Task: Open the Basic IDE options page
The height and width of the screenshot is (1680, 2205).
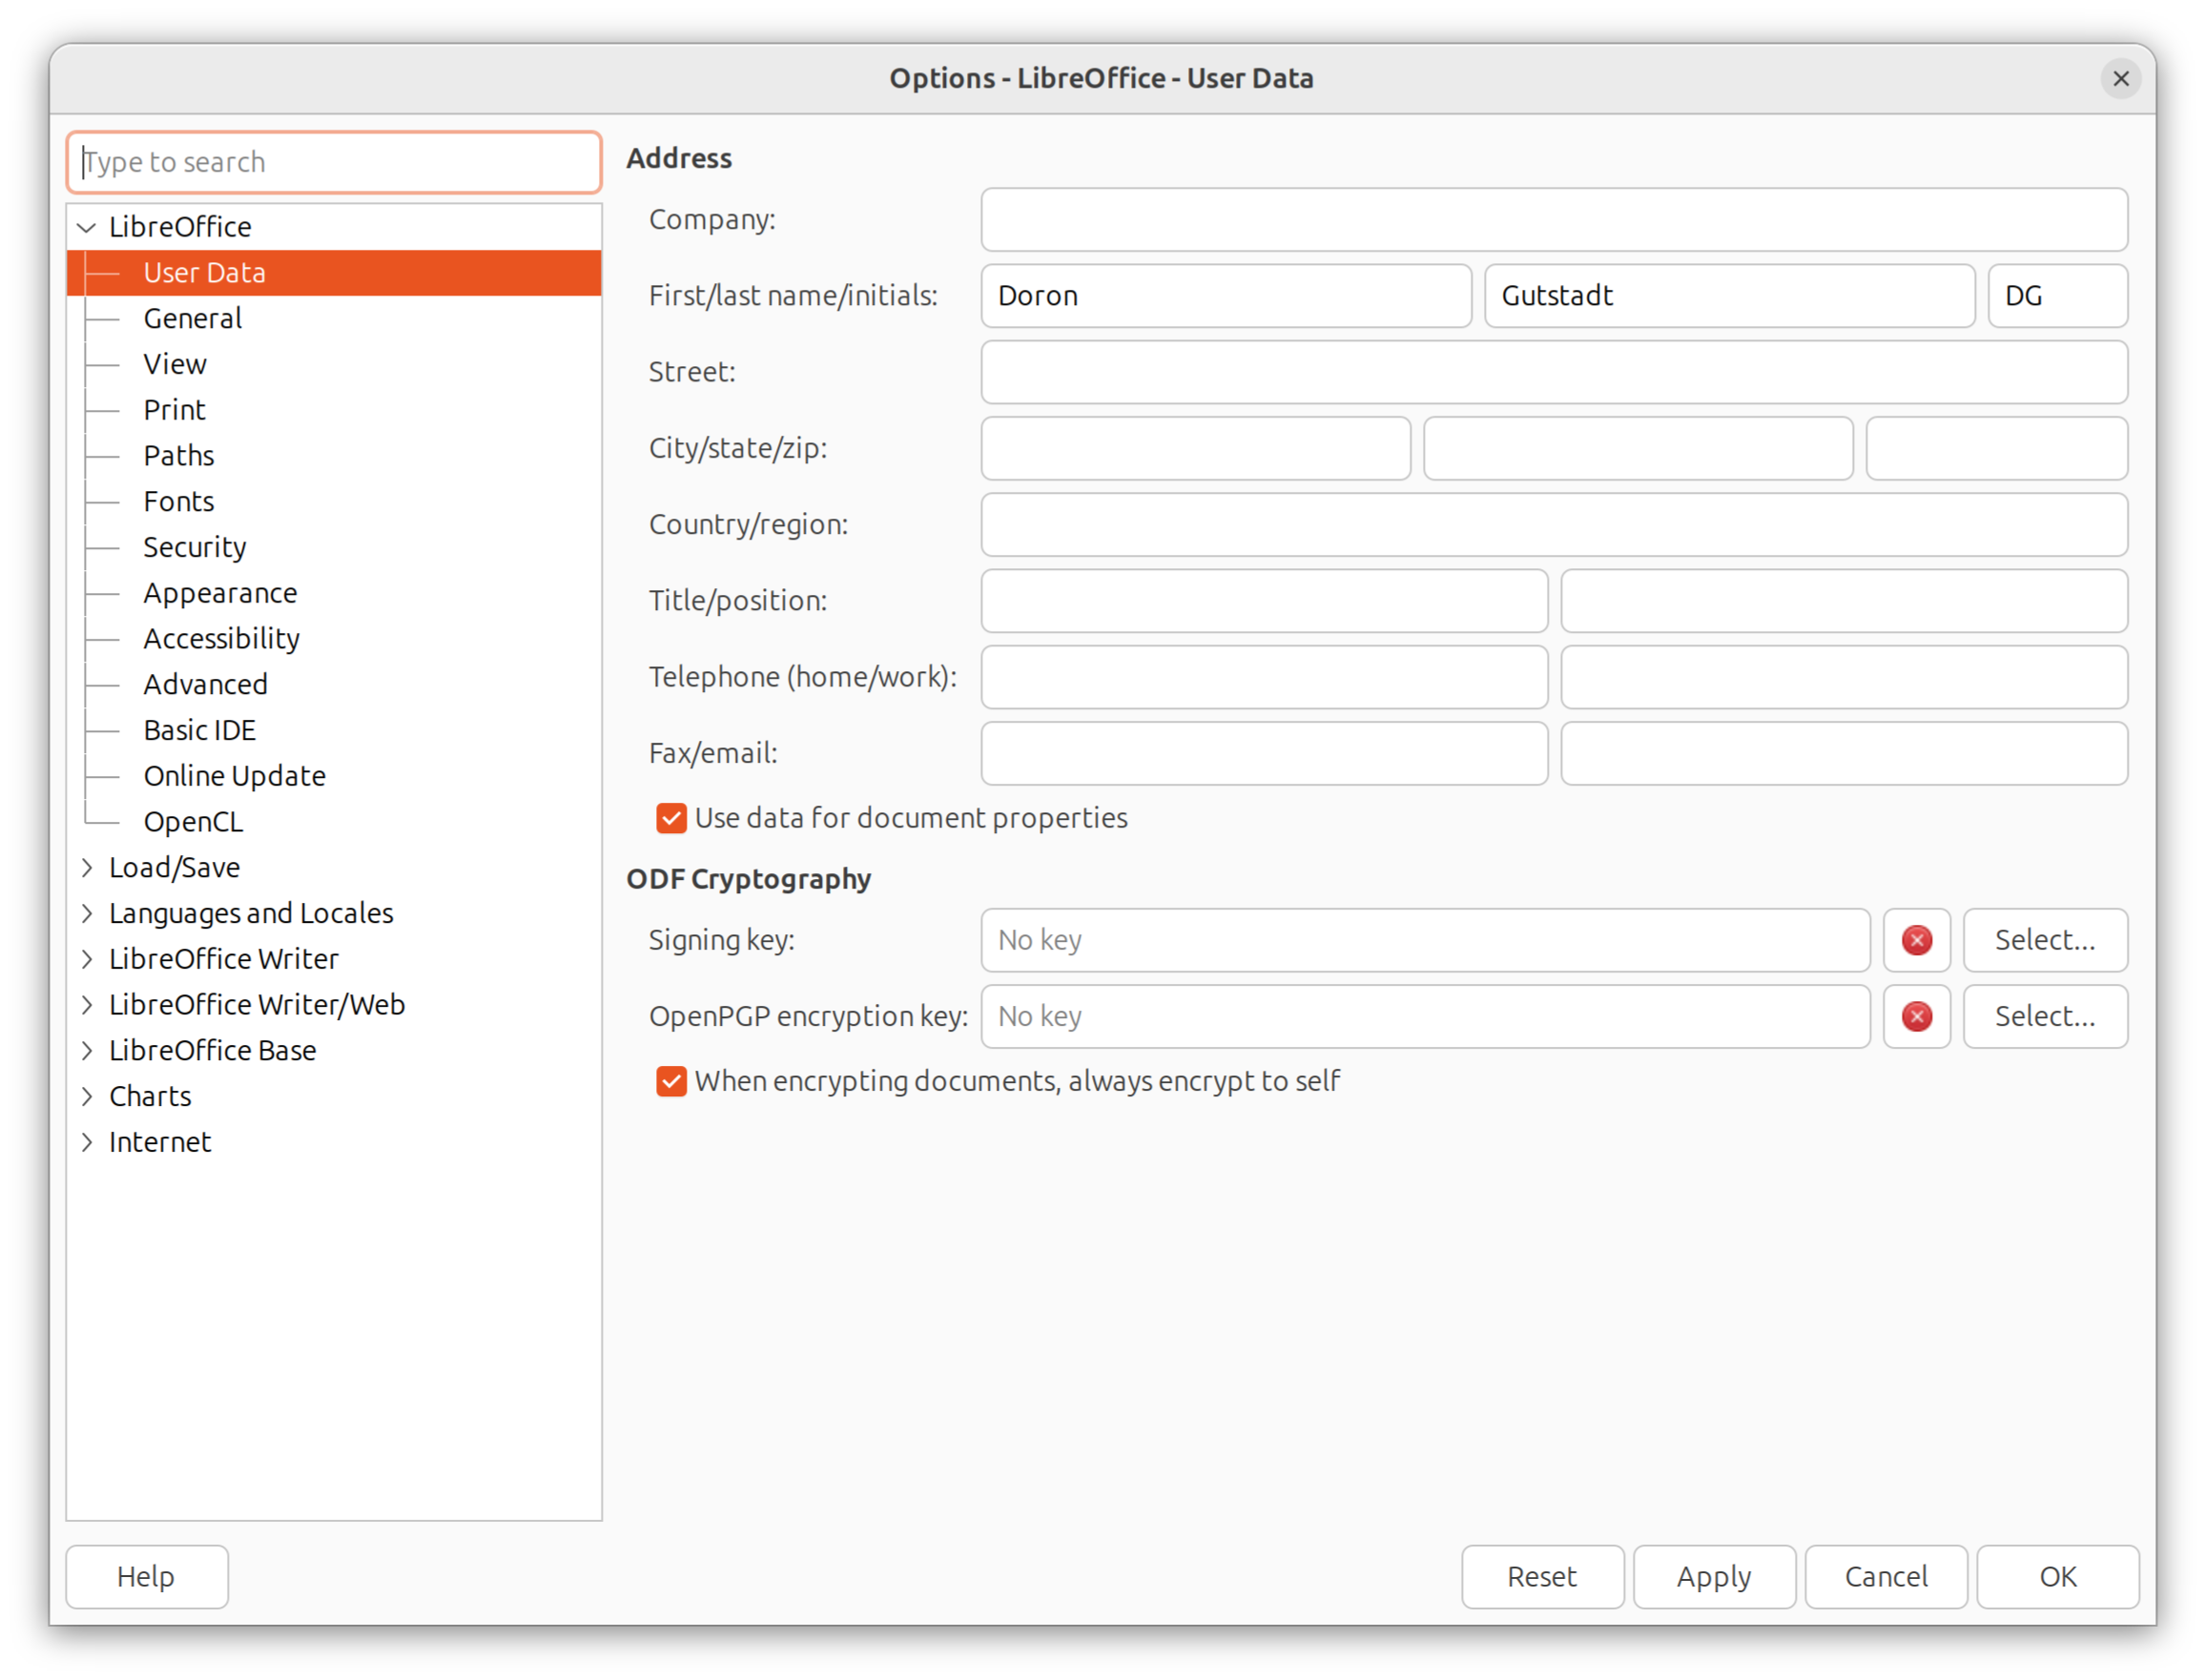Action: (x=199, y=730)
